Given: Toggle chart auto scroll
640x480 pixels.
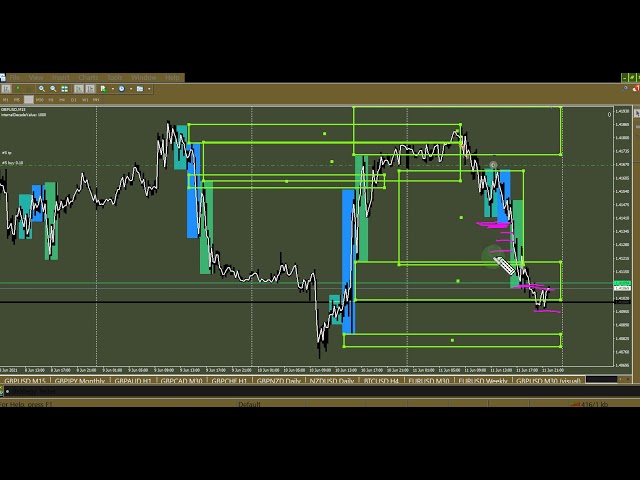Looking at the screenshot, I should pos(78,89).
